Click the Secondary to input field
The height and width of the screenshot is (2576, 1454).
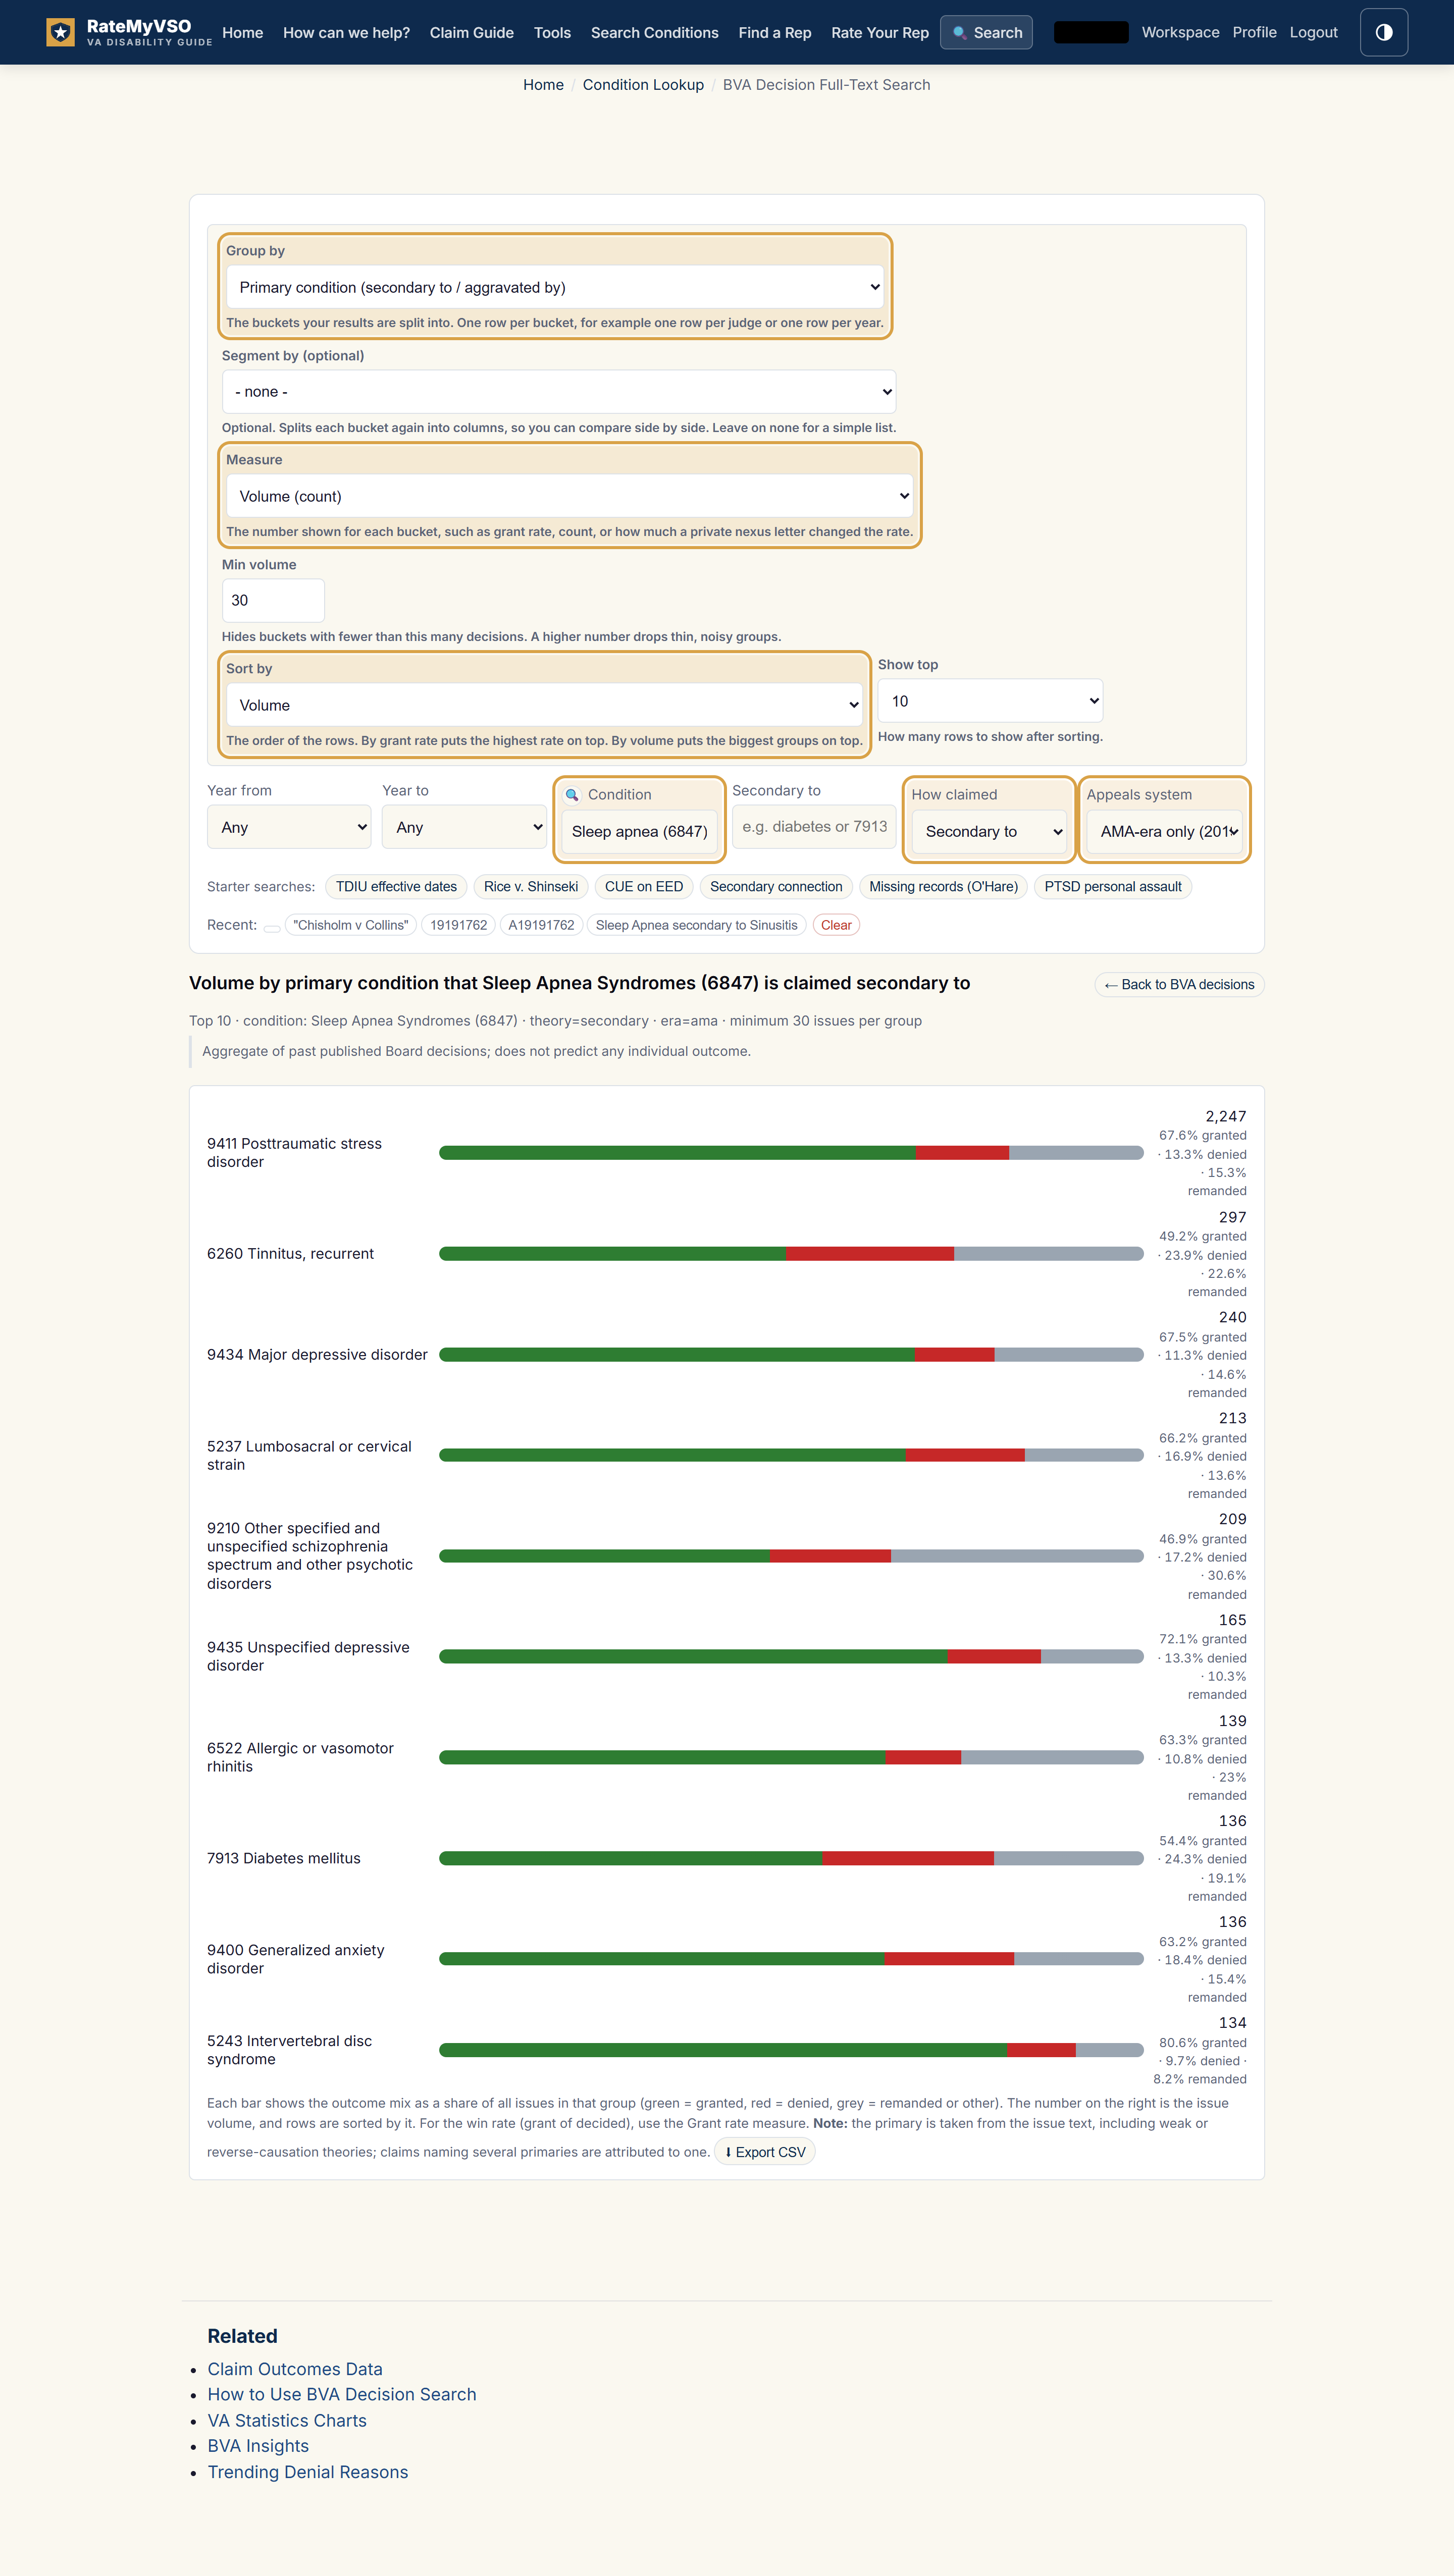[814, 827]
